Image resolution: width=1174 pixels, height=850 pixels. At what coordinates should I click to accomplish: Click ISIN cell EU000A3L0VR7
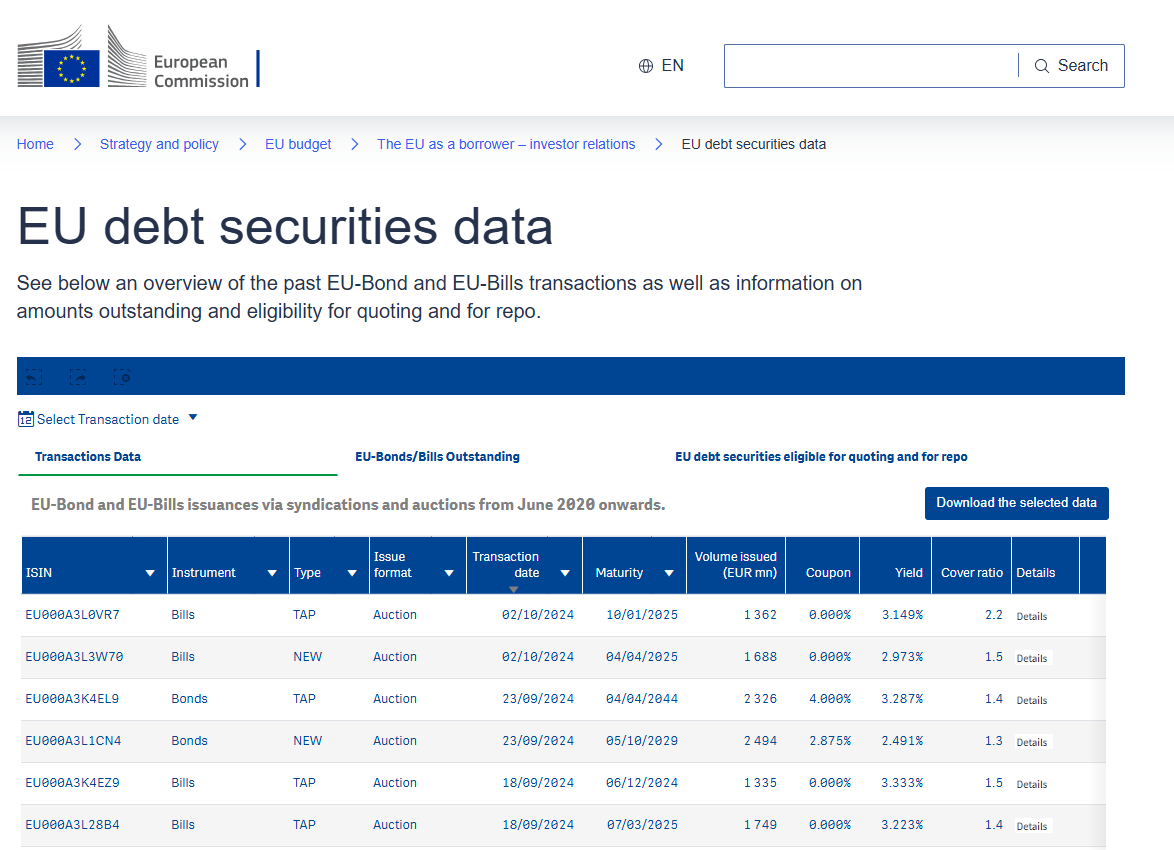coord(73,615)
